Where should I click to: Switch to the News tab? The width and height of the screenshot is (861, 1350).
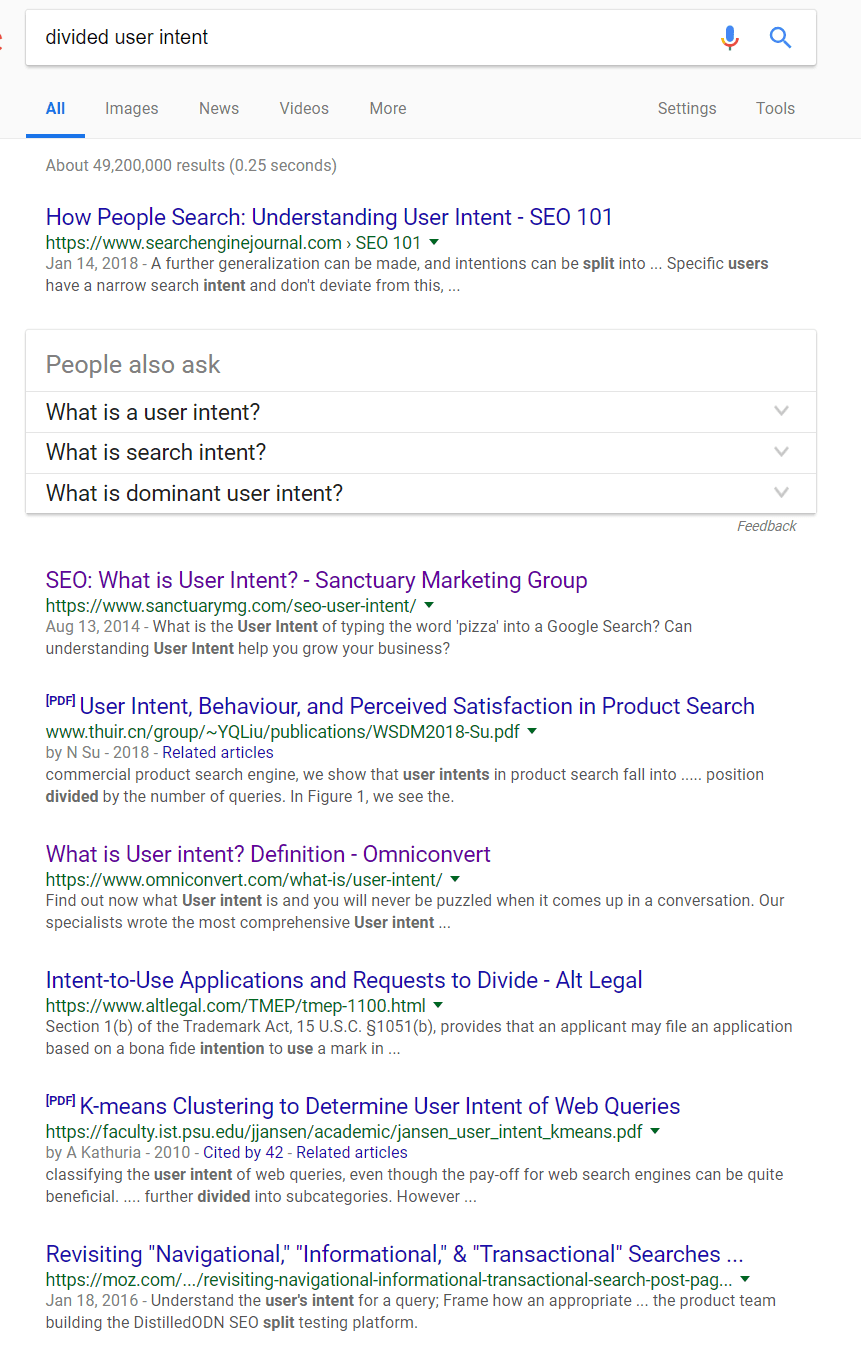click(x=219, y=109)
